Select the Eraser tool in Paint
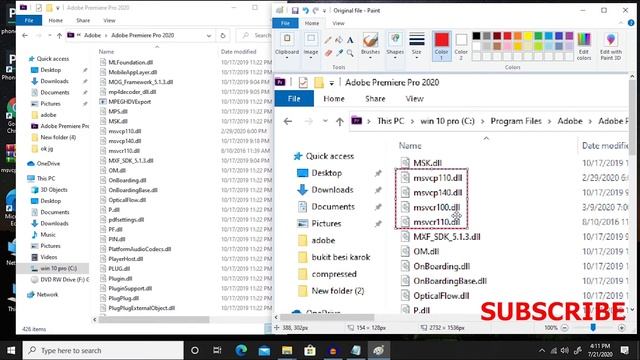This screenshot has height=360, width=640. pos(328,53)
